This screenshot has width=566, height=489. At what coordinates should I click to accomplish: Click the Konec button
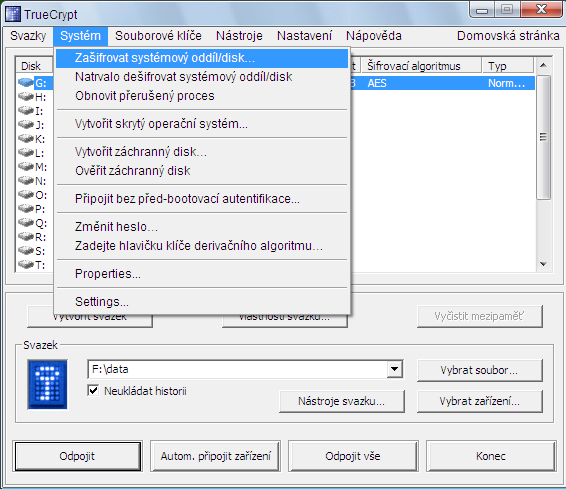pos(491,456)
